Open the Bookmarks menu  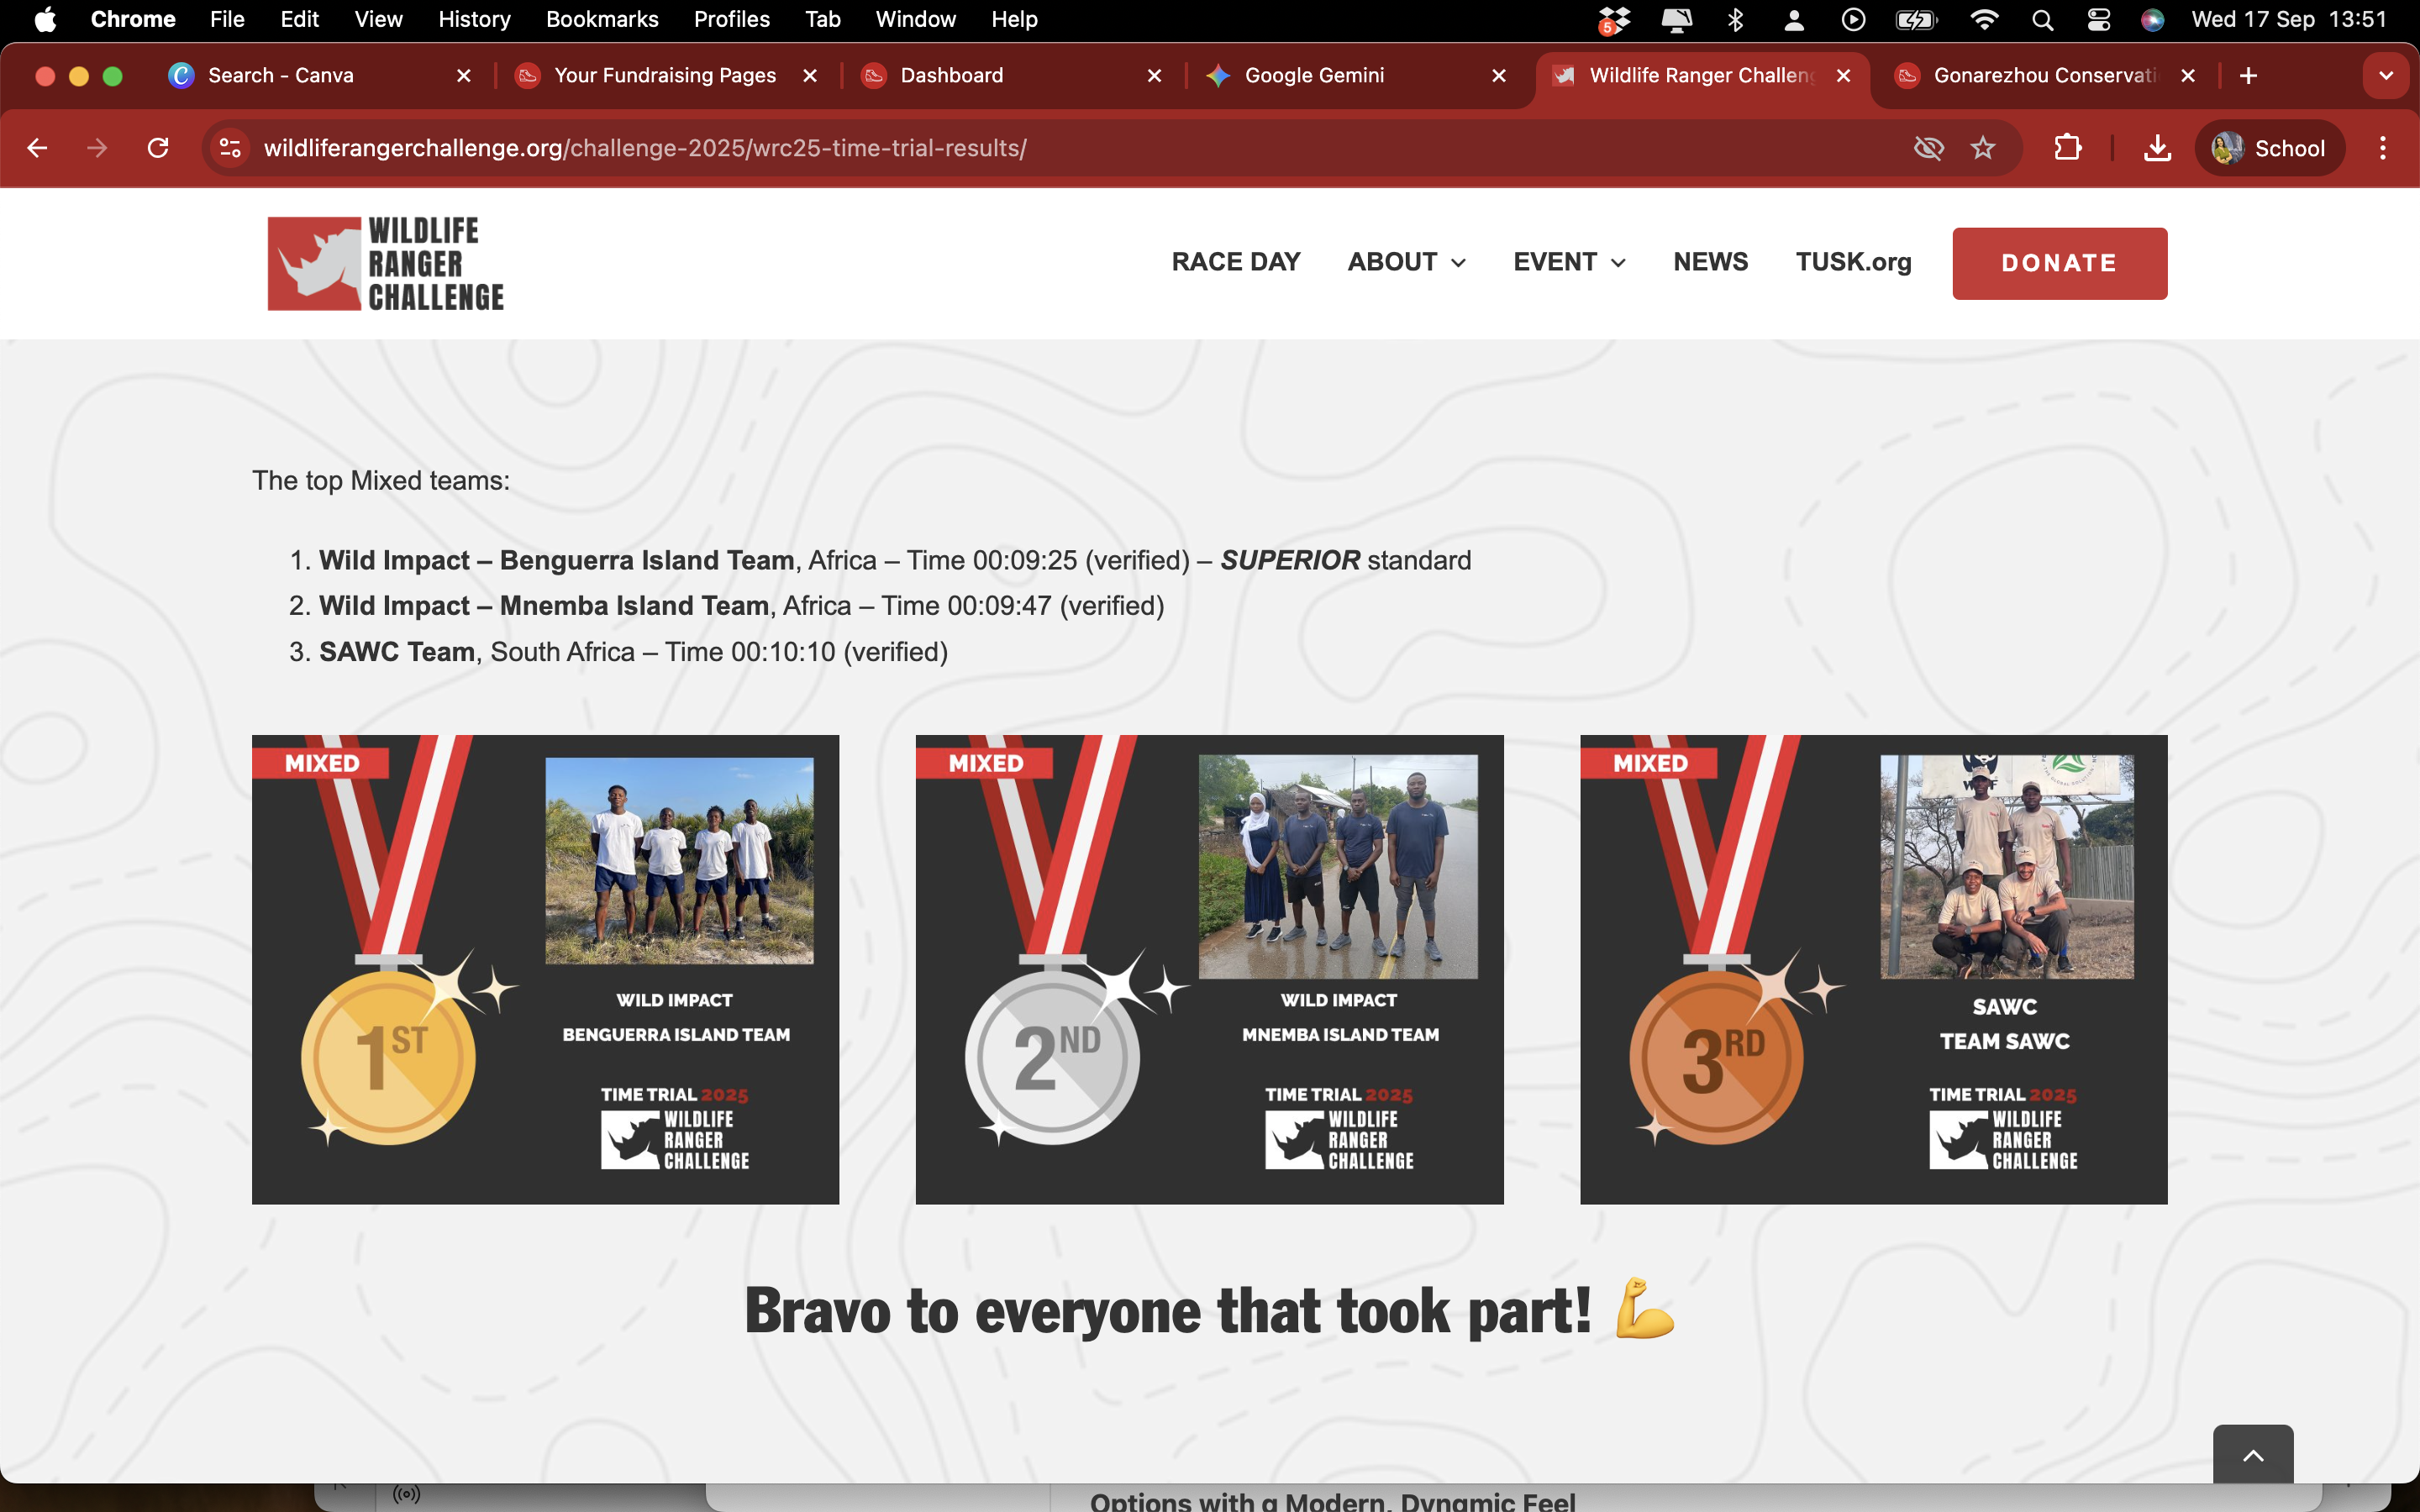602,19
